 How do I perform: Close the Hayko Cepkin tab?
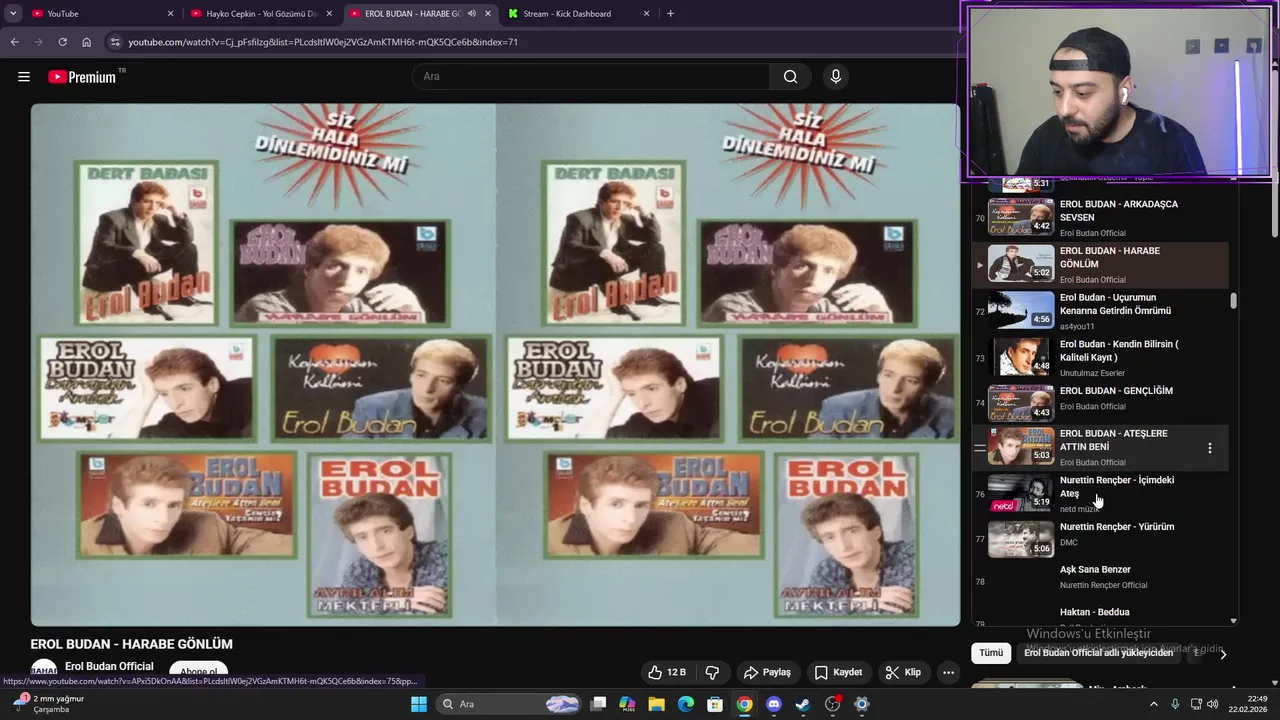(x=329, y=14)
